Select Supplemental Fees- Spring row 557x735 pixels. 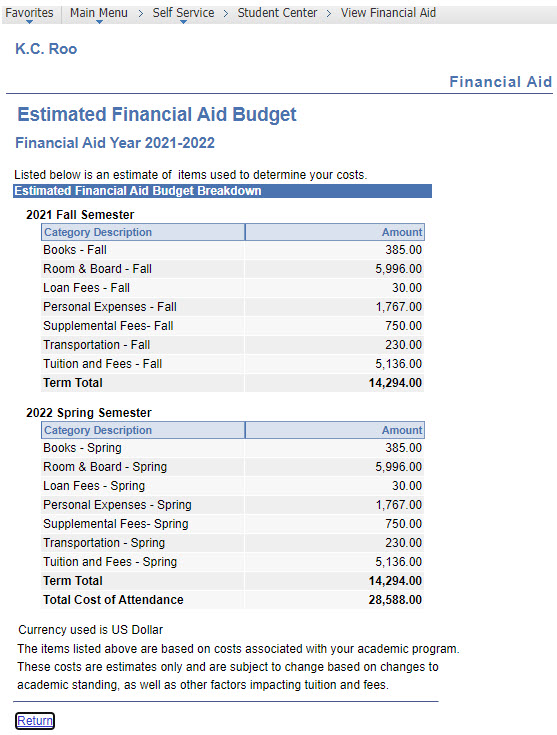click(233, 524)
